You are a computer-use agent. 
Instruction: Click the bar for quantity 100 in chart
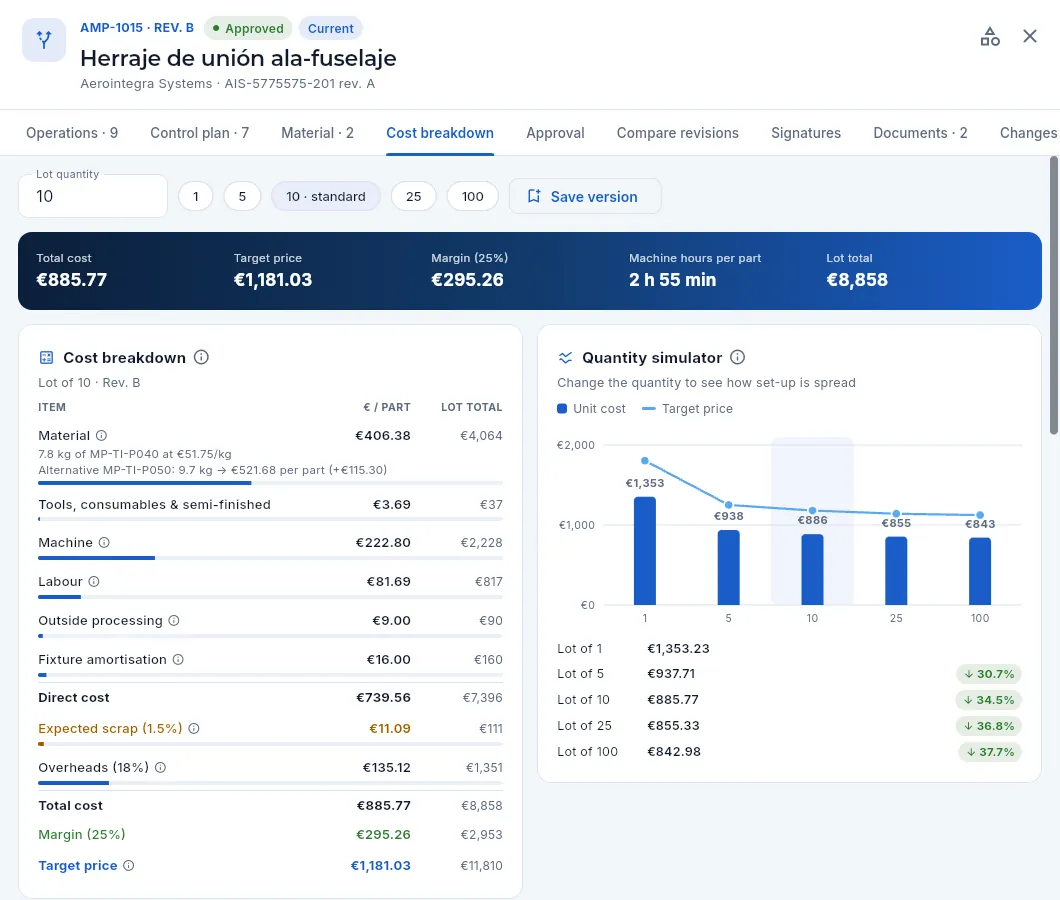[980, 571]
